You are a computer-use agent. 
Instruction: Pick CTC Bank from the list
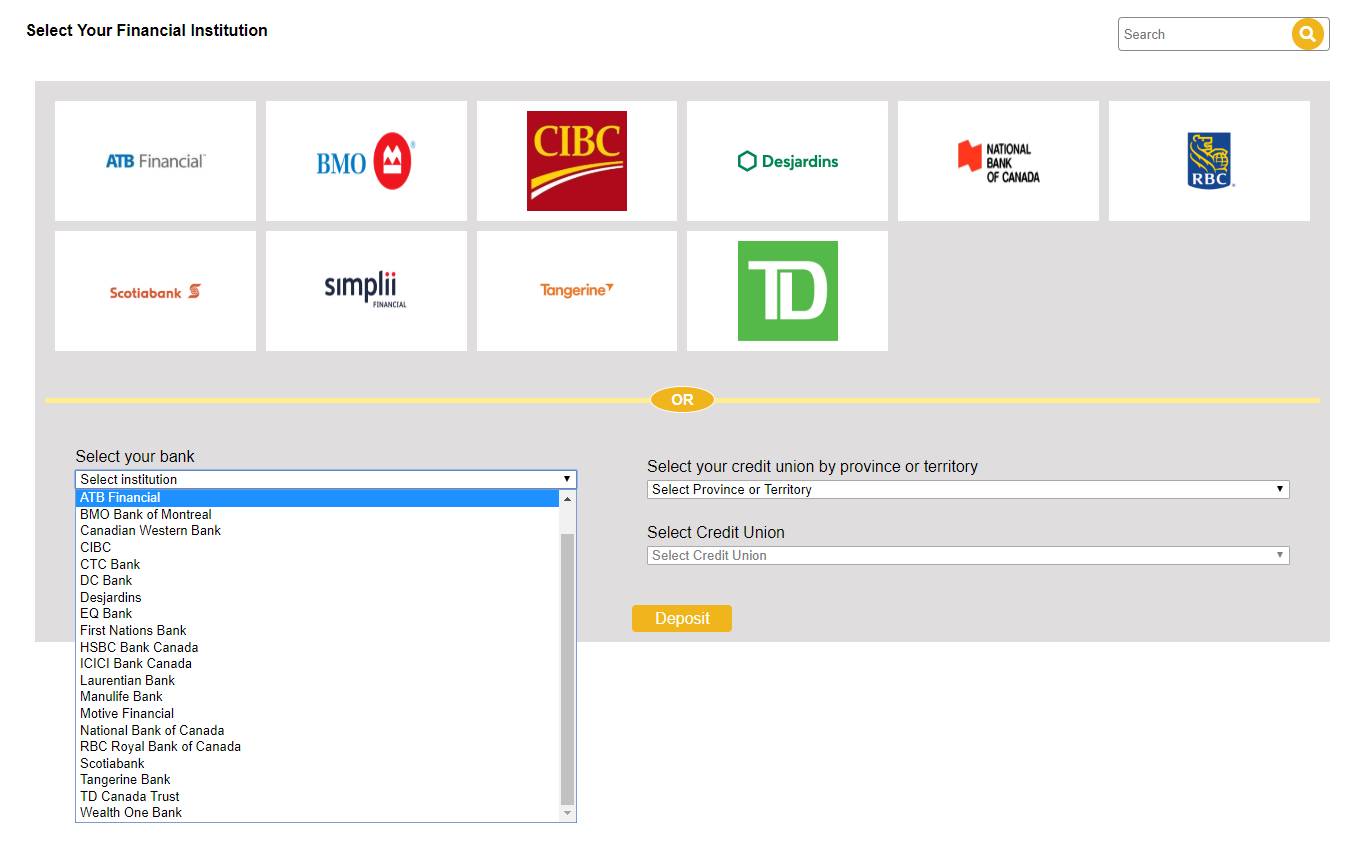[x=318, y=564]
